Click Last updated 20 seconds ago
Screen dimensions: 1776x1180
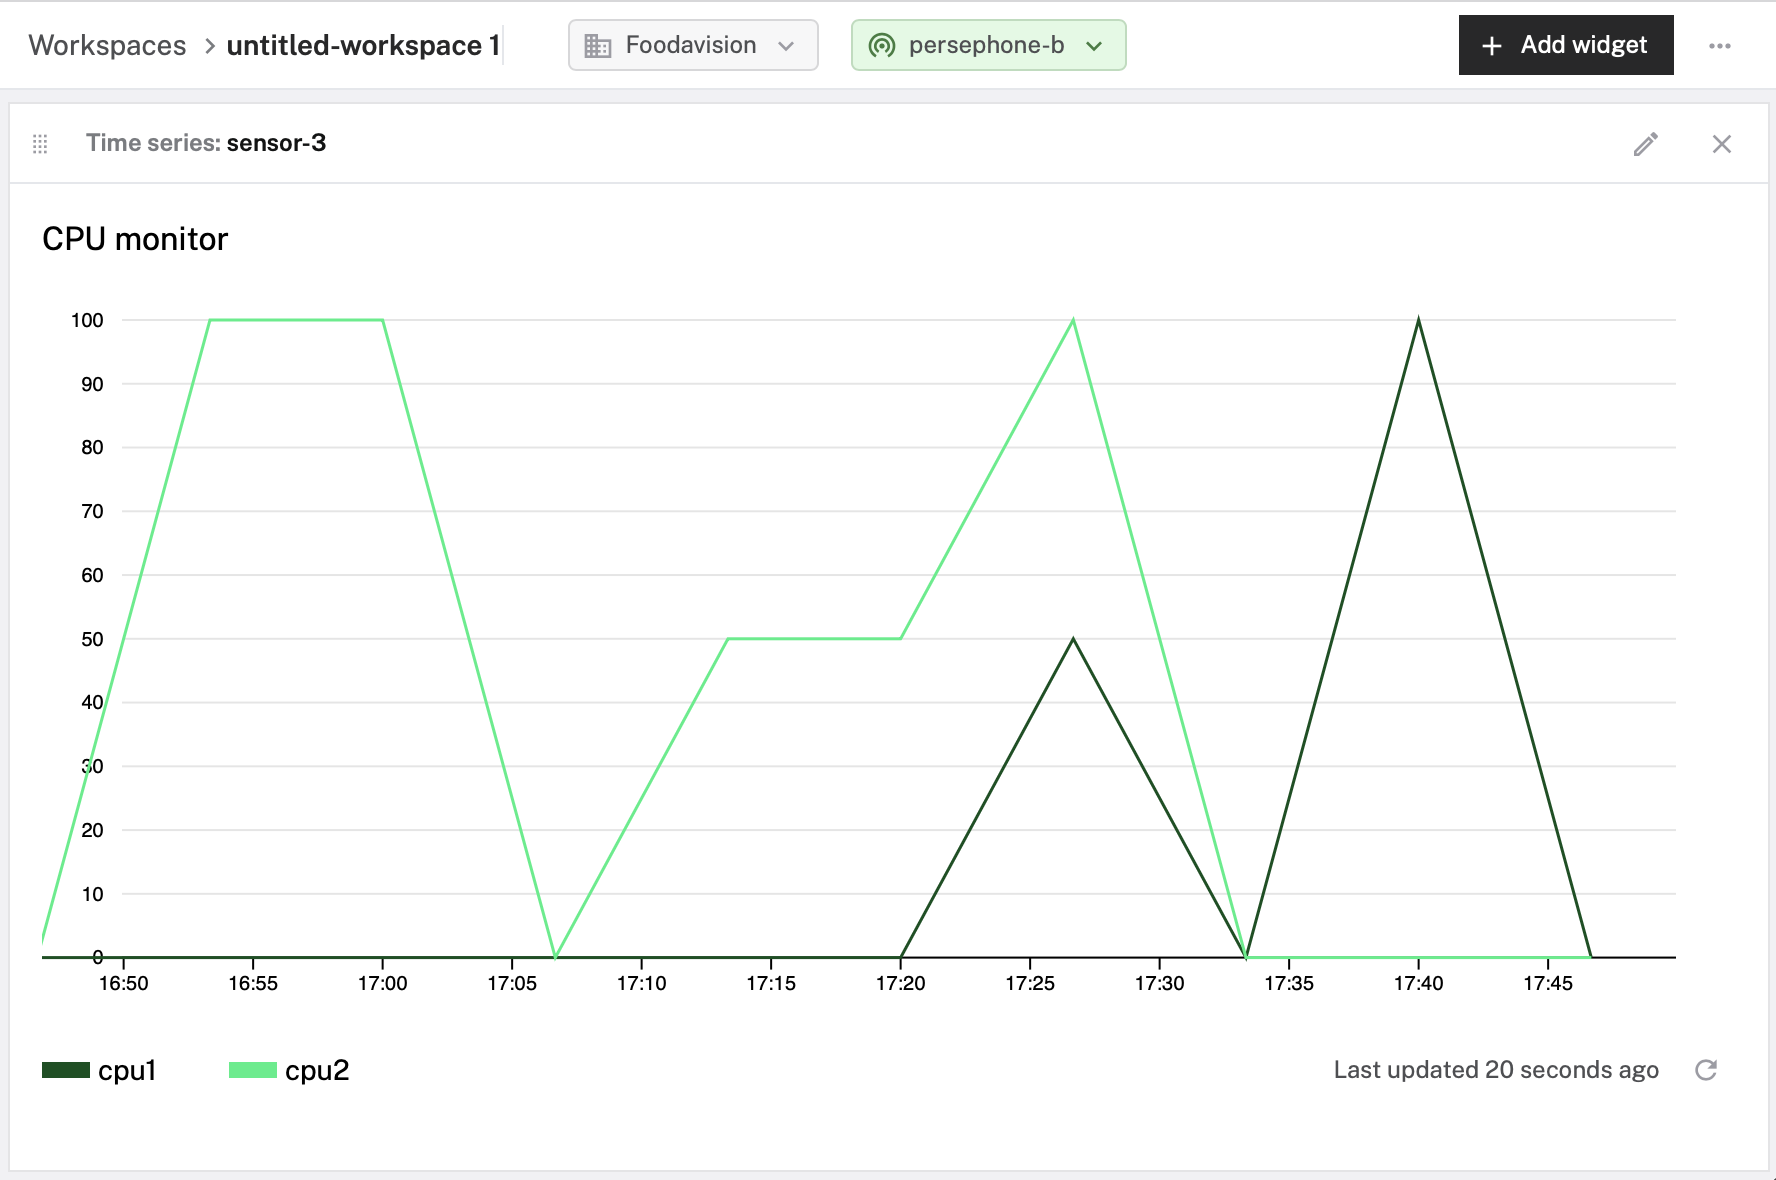[x=1496, y=1069]
